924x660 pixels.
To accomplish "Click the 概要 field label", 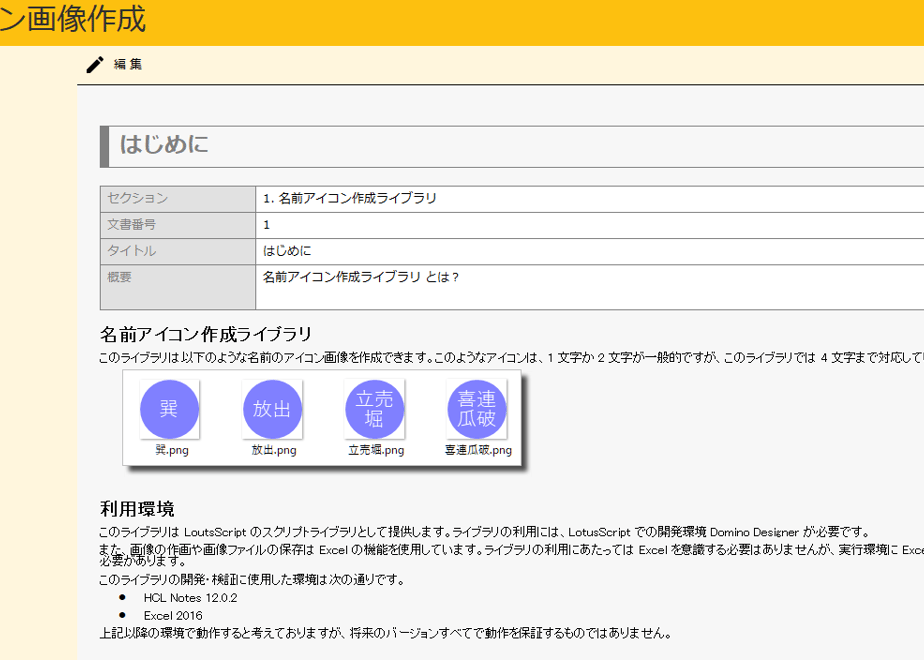I will tap(119, 277).
